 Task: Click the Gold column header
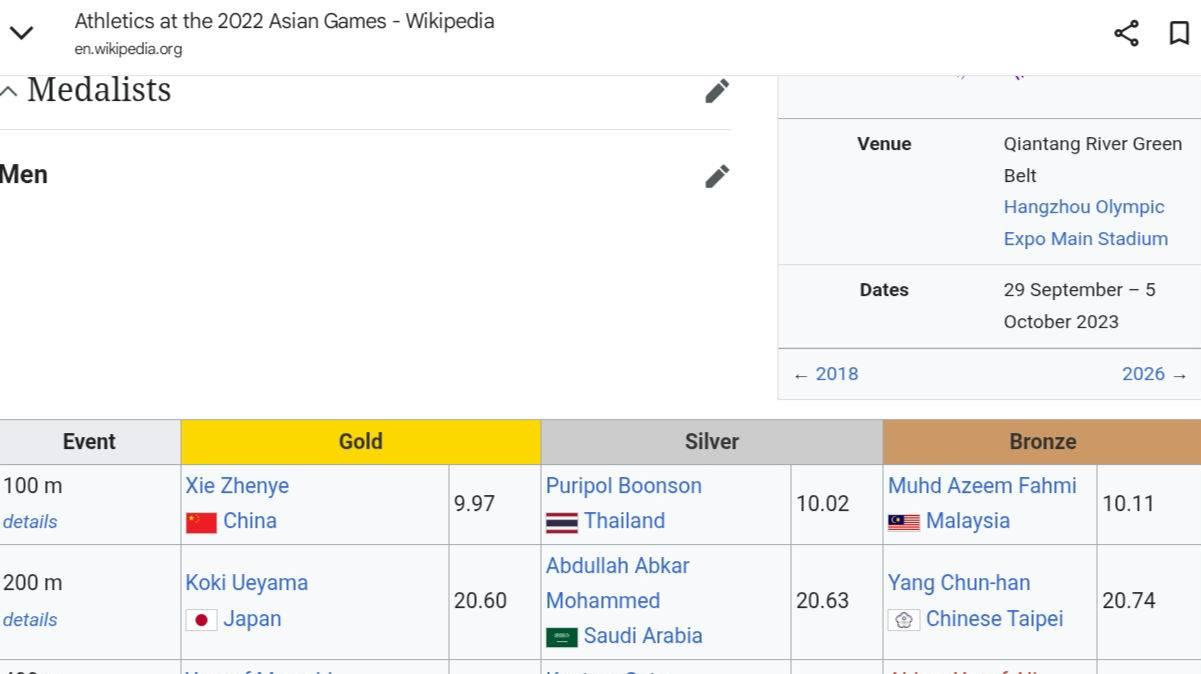360,442
